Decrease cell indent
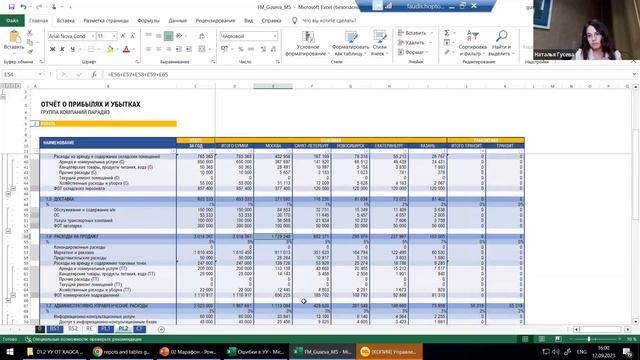Image resolution: width=640 pixels, height=360 pixels. [x=179, y=49]
